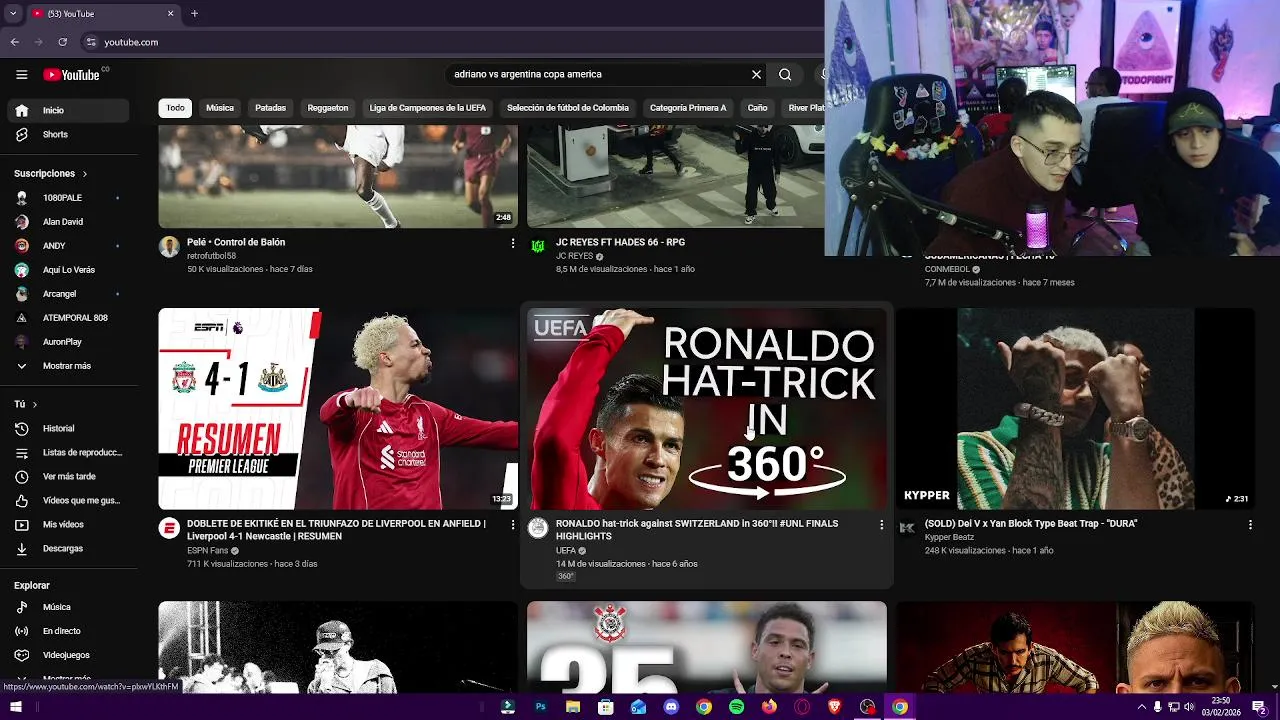Select the Patadas filter chip
The height and width of the screenshot is (720, 1280).
(270, 108)
